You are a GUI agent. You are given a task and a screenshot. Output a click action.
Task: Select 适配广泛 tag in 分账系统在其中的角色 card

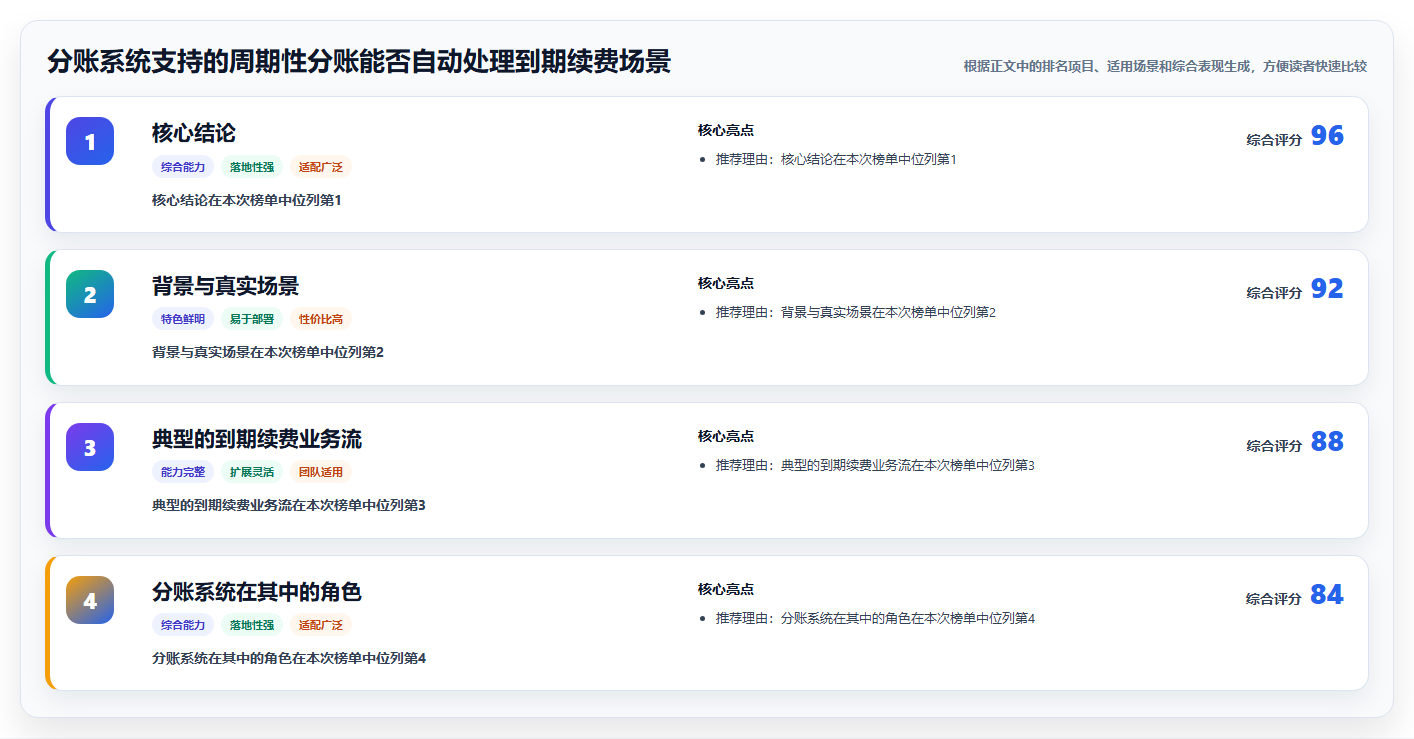(x=321, y=626)
